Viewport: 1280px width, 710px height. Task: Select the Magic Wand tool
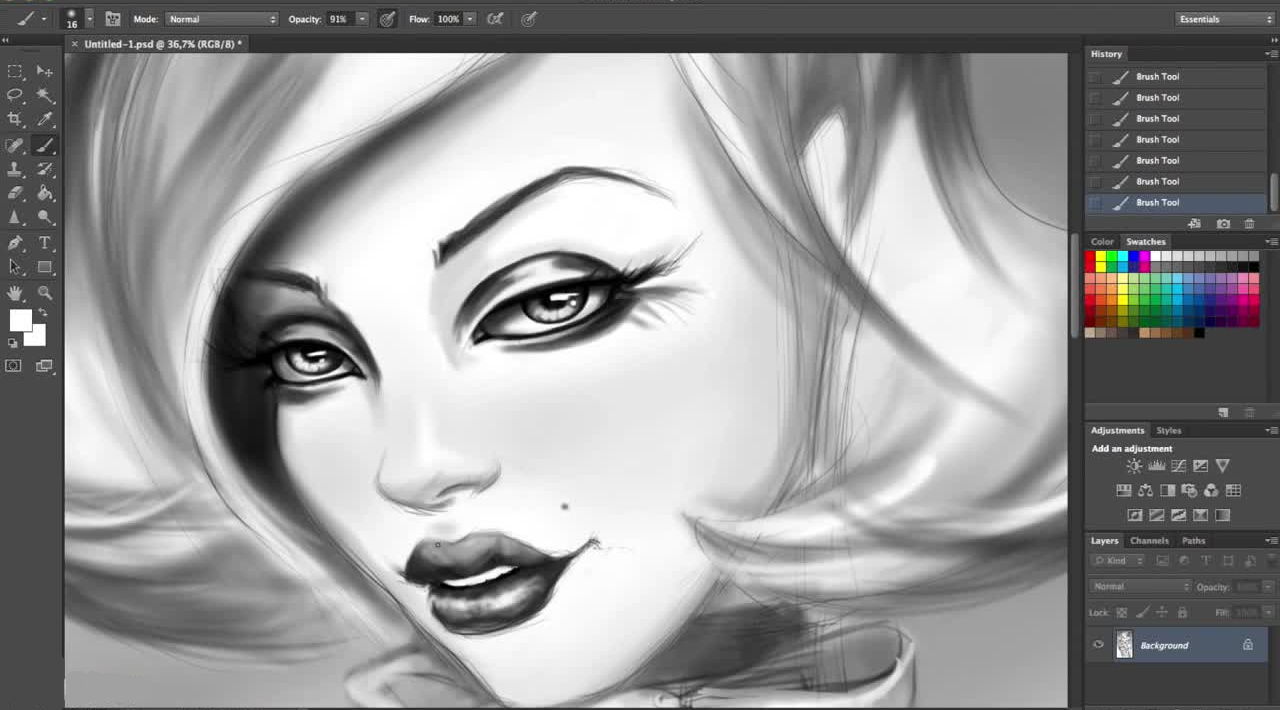45,96
